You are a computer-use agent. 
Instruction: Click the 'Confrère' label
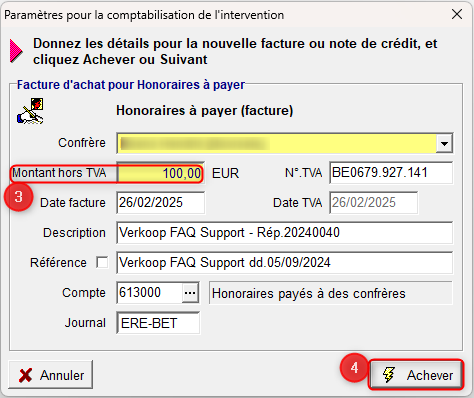[x=82, y=143]
